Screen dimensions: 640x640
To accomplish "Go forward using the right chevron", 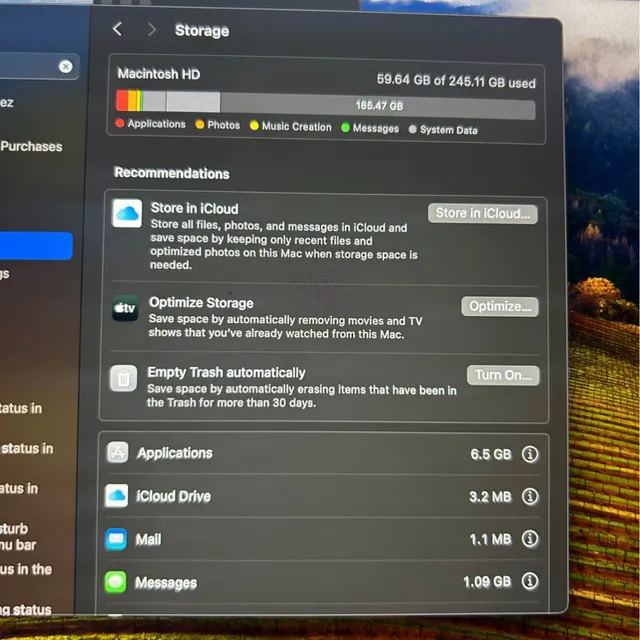I will (152, 29).
